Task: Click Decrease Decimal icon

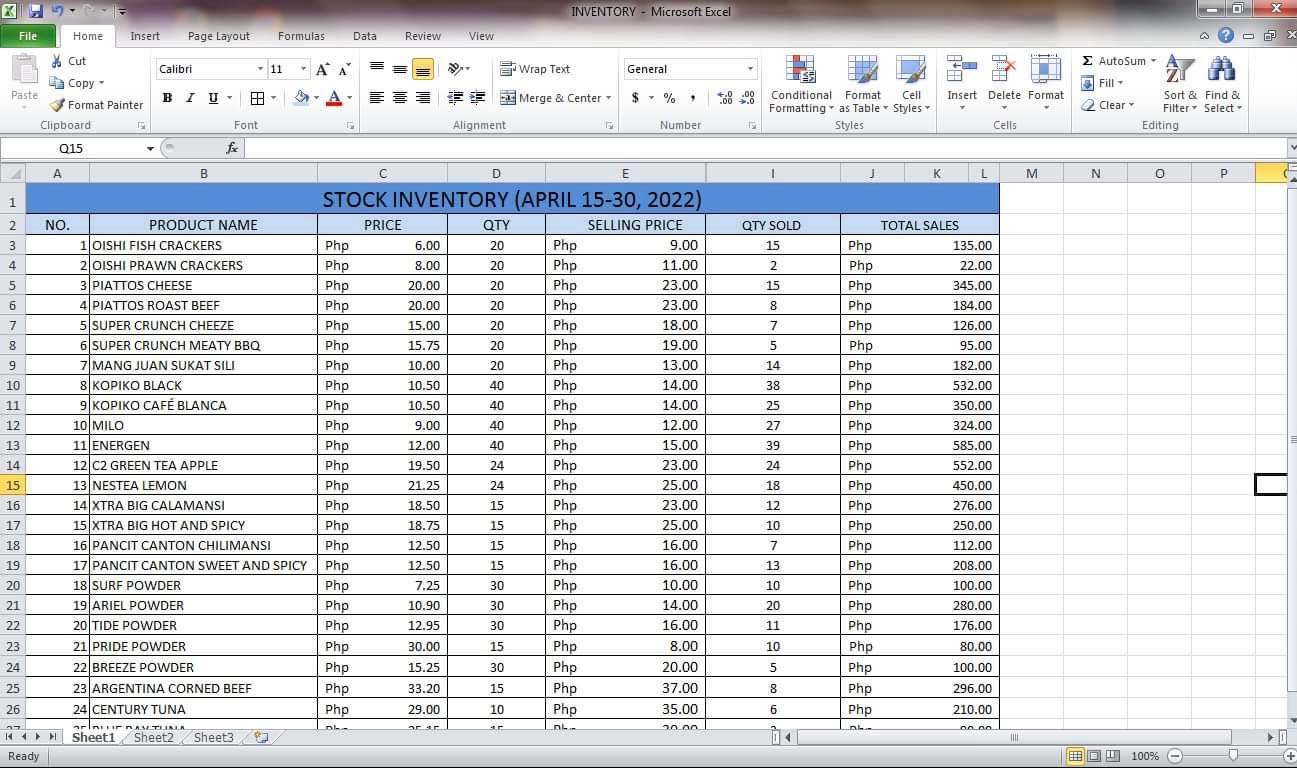Action: [747, 98]
